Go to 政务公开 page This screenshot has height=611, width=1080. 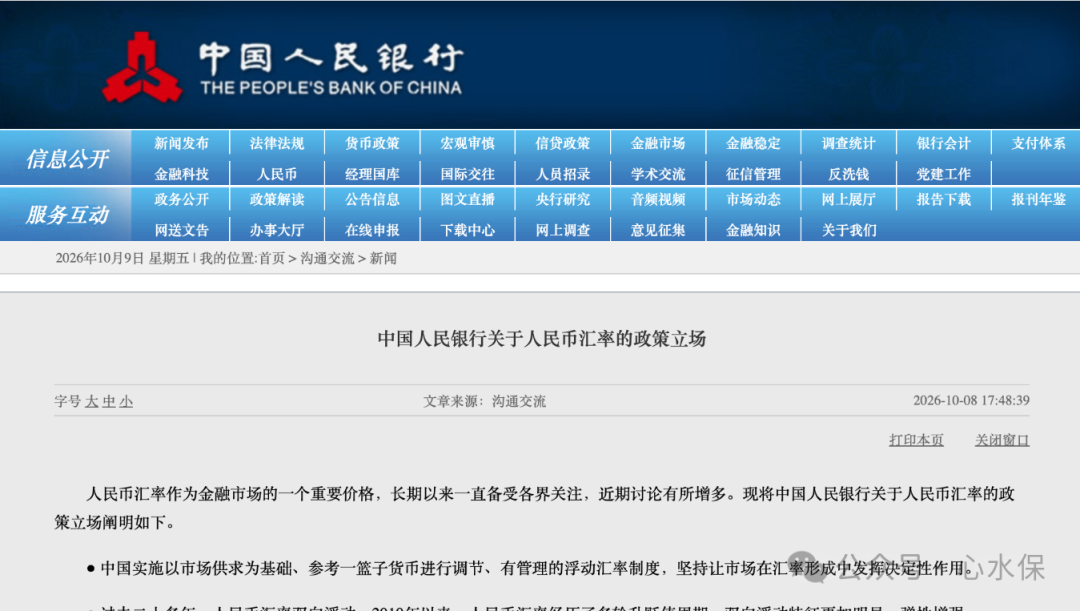coord(181,199)
